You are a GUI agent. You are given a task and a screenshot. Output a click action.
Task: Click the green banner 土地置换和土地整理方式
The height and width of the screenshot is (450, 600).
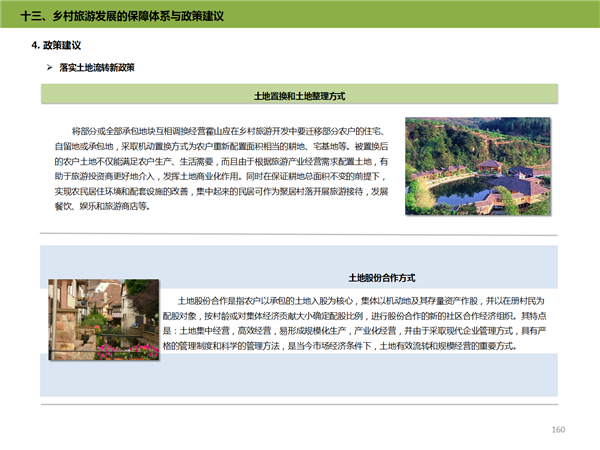(300, 95)
